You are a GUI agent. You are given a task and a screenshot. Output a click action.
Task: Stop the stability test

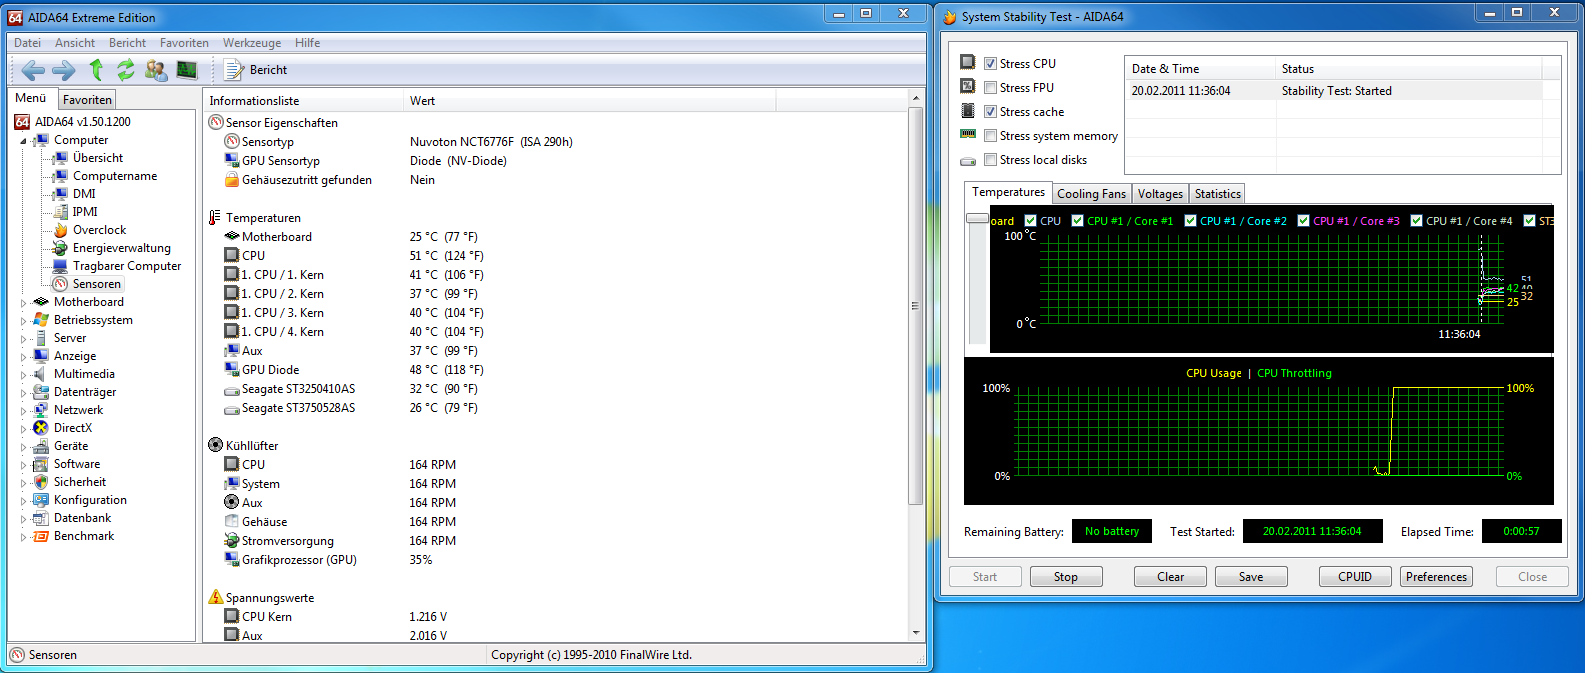click(x=1065, y=577)
